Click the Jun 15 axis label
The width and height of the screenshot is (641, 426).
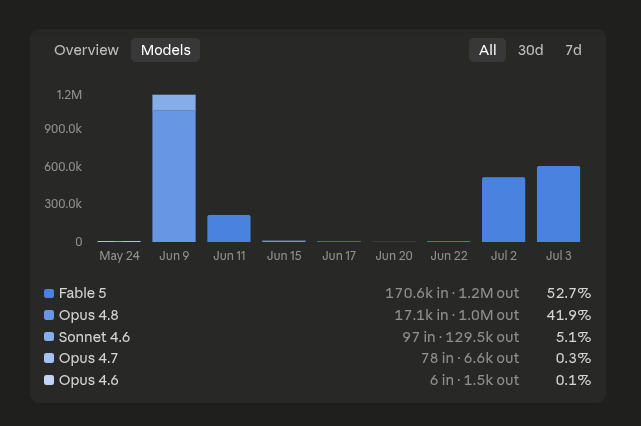click(x=284, y=256)
